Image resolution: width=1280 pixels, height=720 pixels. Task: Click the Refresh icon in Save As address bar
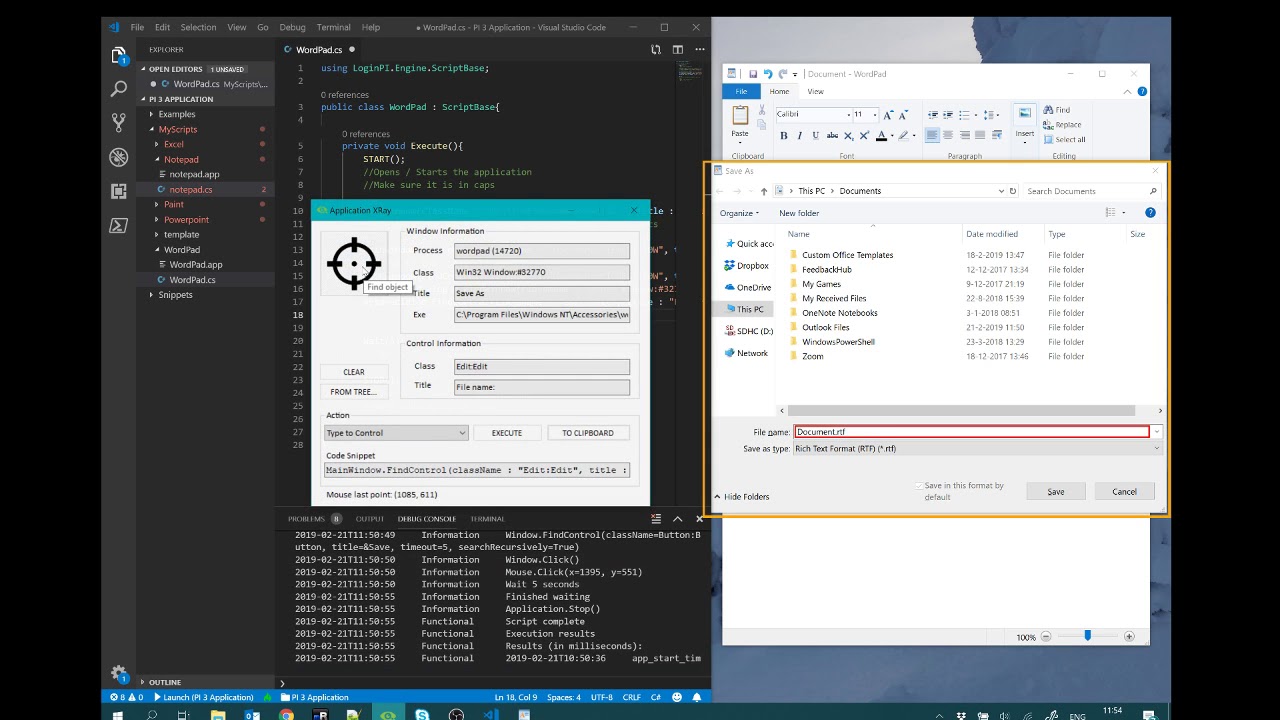coord(1012,191)
